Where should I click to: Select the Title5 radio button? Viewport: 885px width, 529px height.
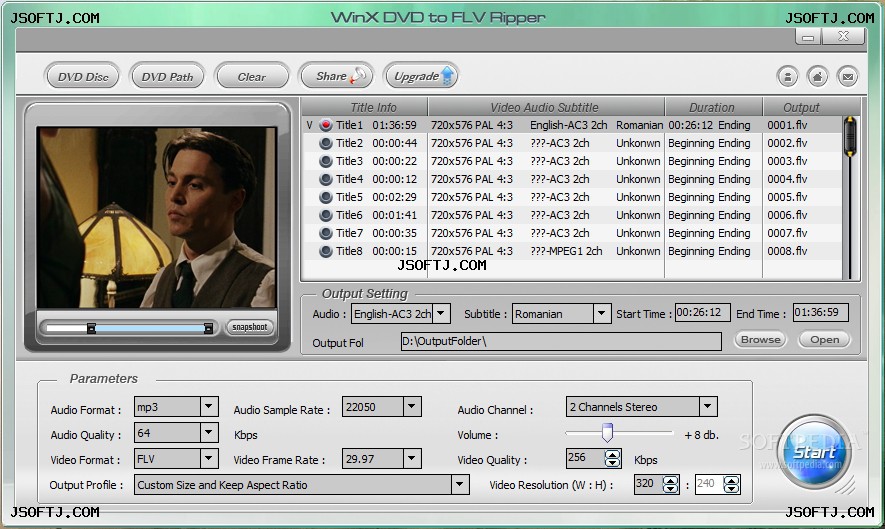[326, 197]
